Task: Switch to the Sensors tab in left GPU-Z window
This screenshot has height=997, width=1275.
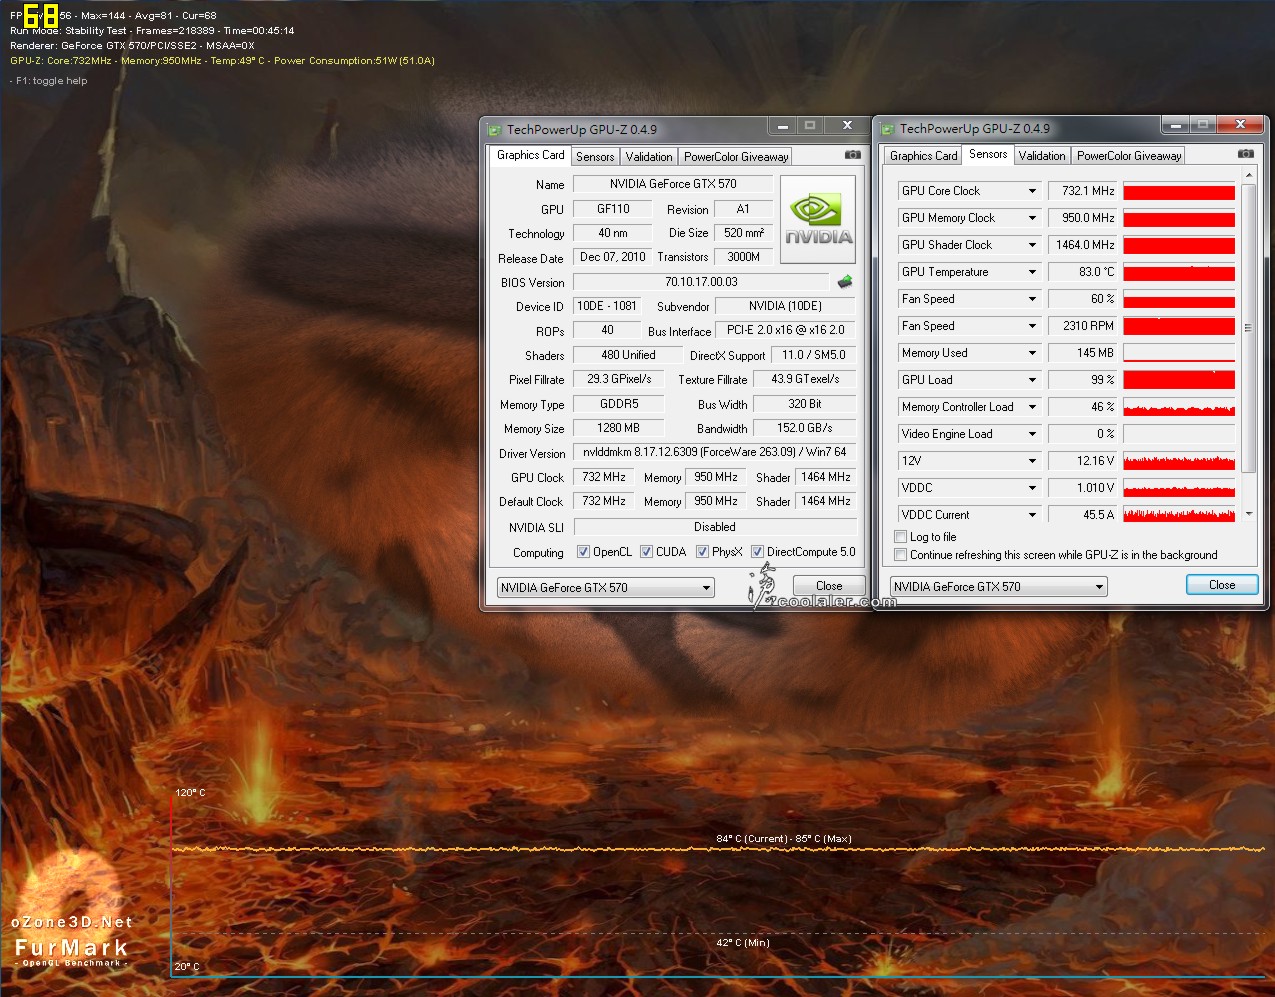Action: tap(595, 157)
